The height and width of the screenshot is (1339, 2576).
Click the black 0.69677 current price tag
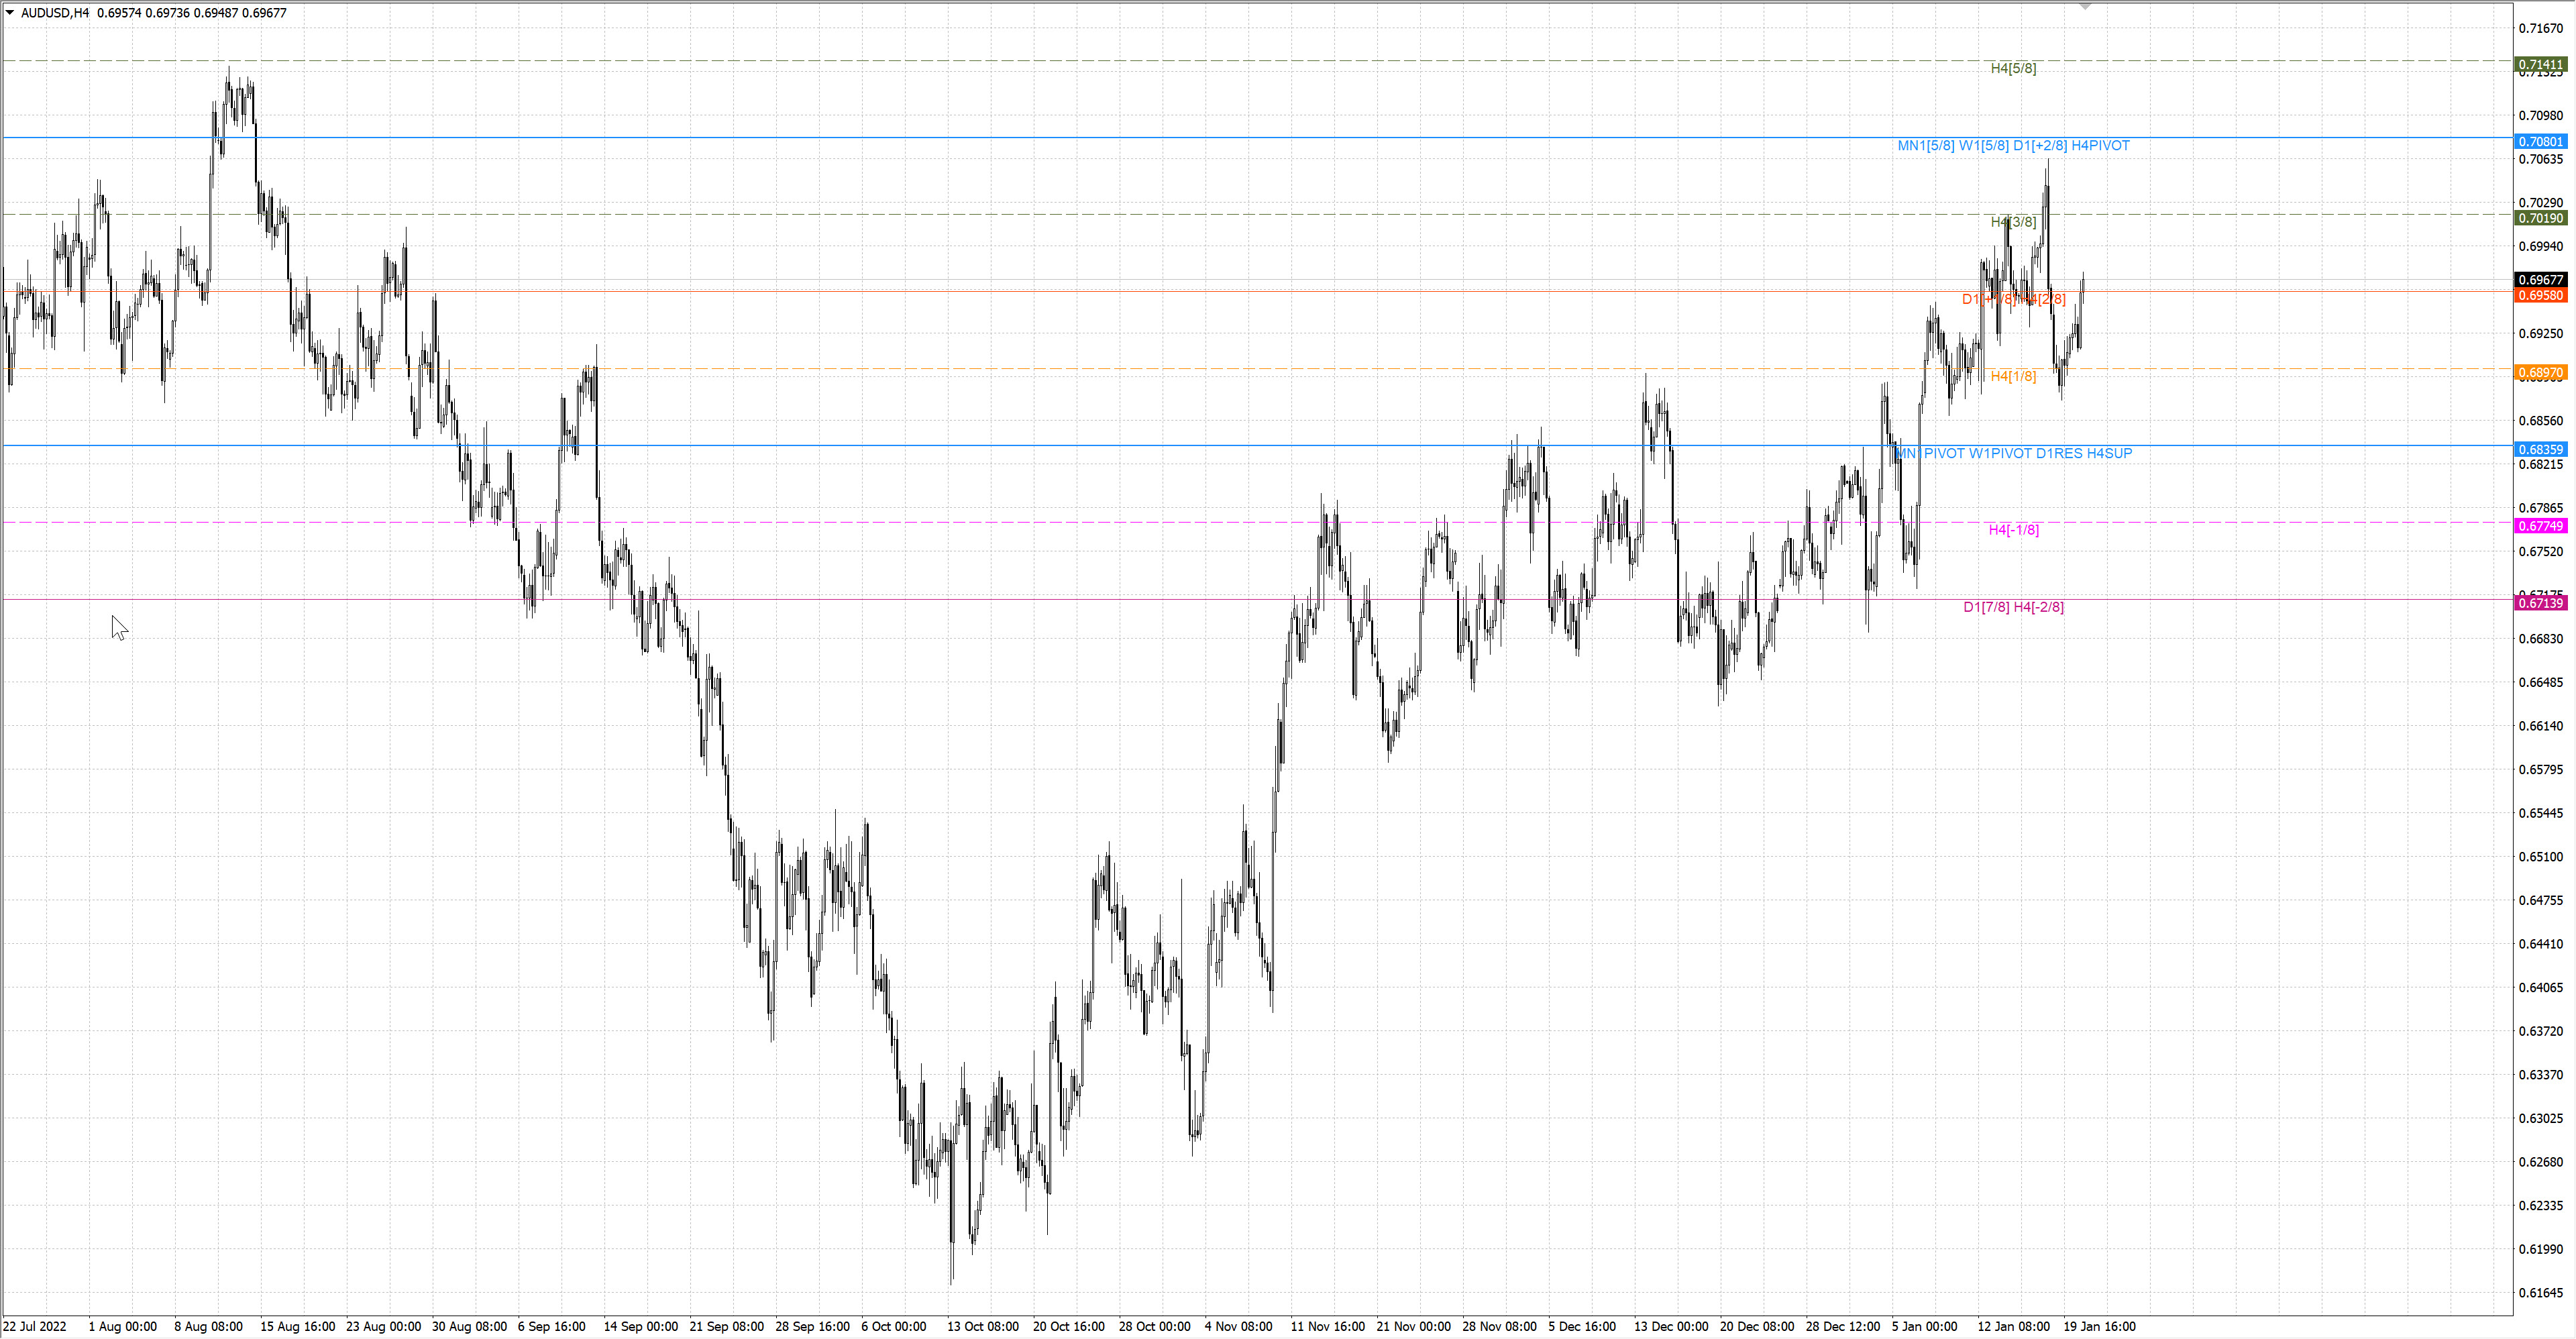pyautogui.click(x=2540, y=280)
